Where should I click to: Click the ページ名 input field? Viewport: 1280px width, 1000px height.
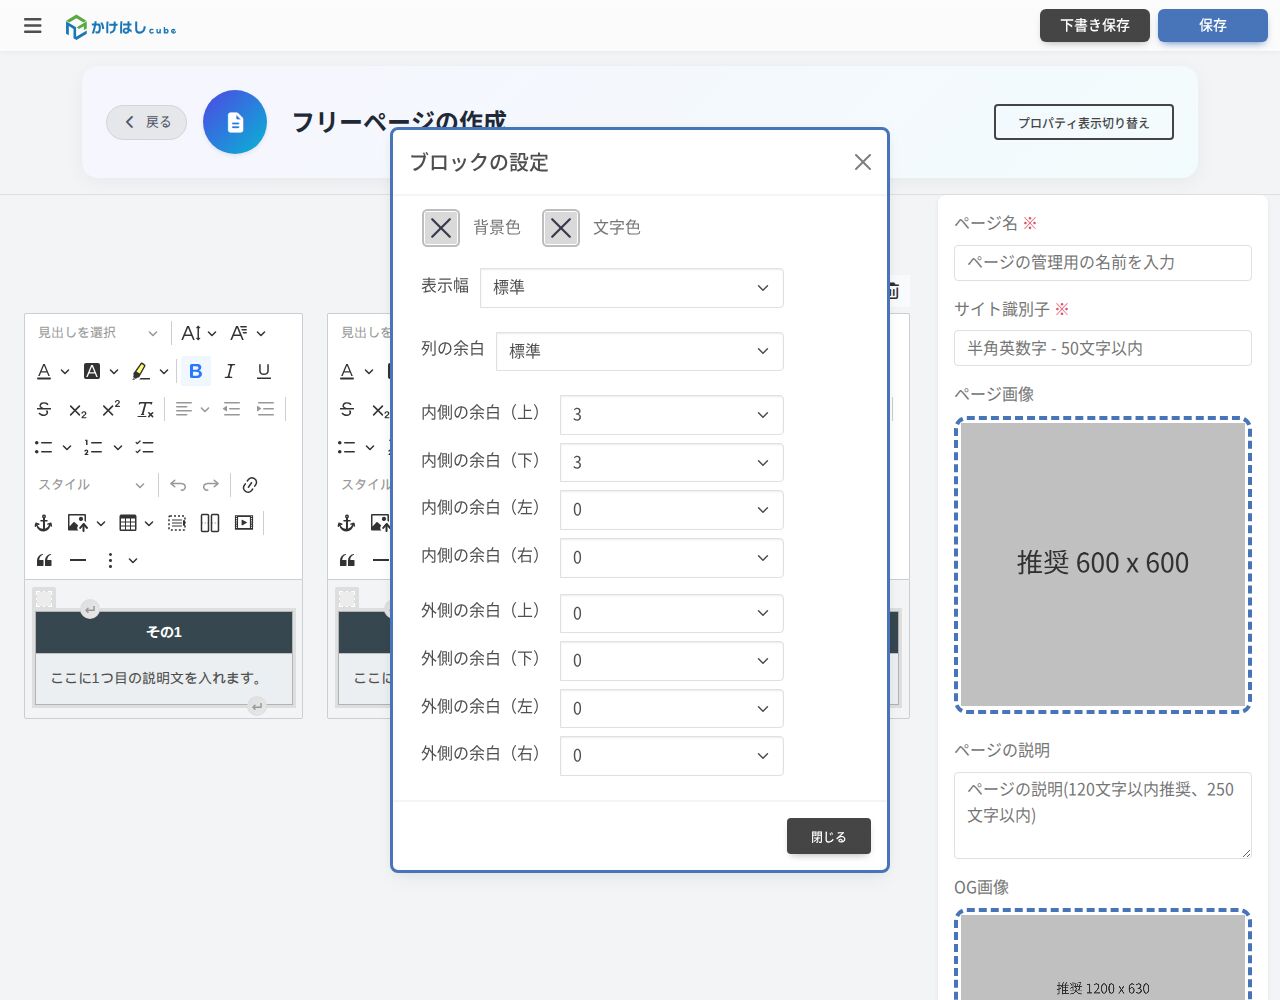(1103, 263)
